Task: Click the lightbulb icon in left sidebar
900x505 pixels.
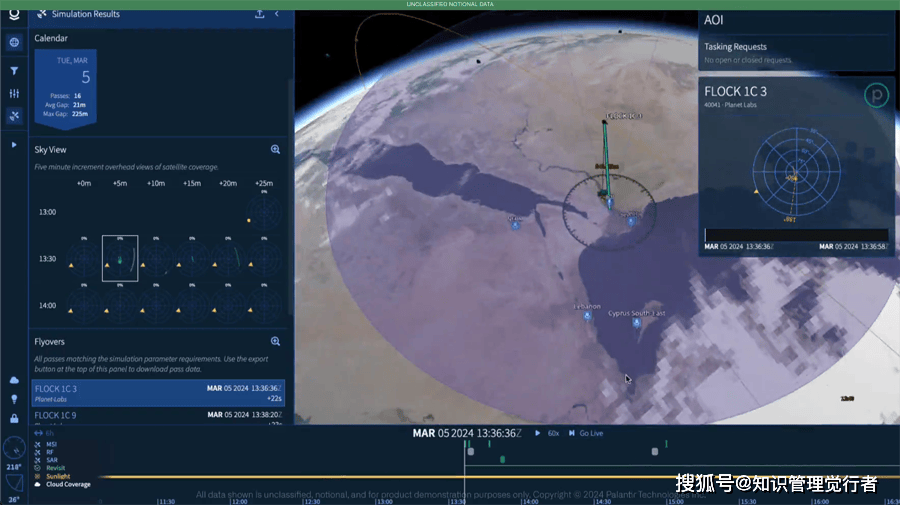Action: pyautogui.click(x=14, y=398)
